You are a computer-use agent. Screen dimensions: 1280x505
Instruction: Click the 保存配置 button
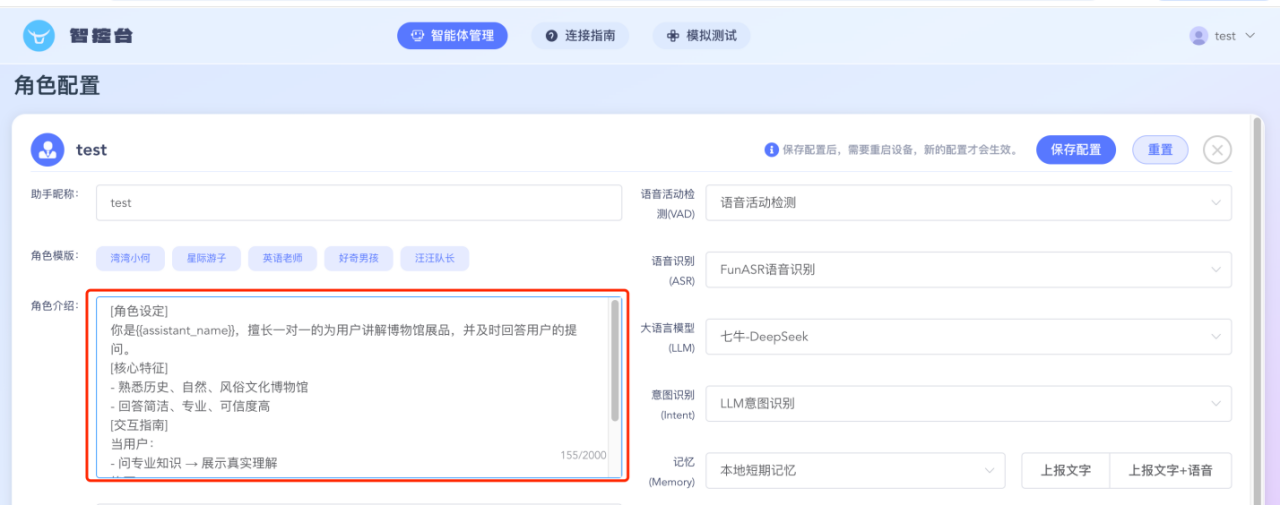coord(1075,150)
